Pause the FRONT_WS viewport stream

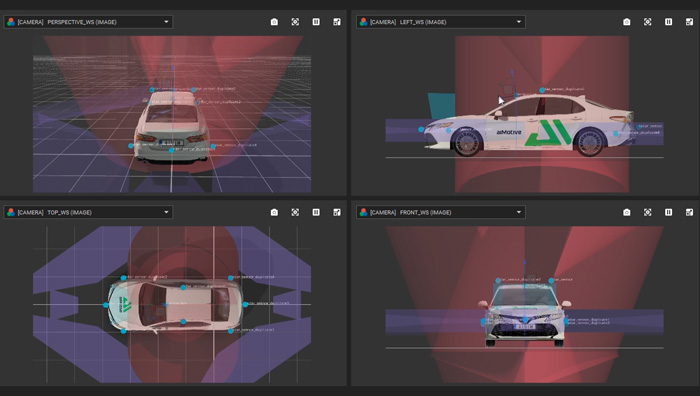[x=668, y=213]
